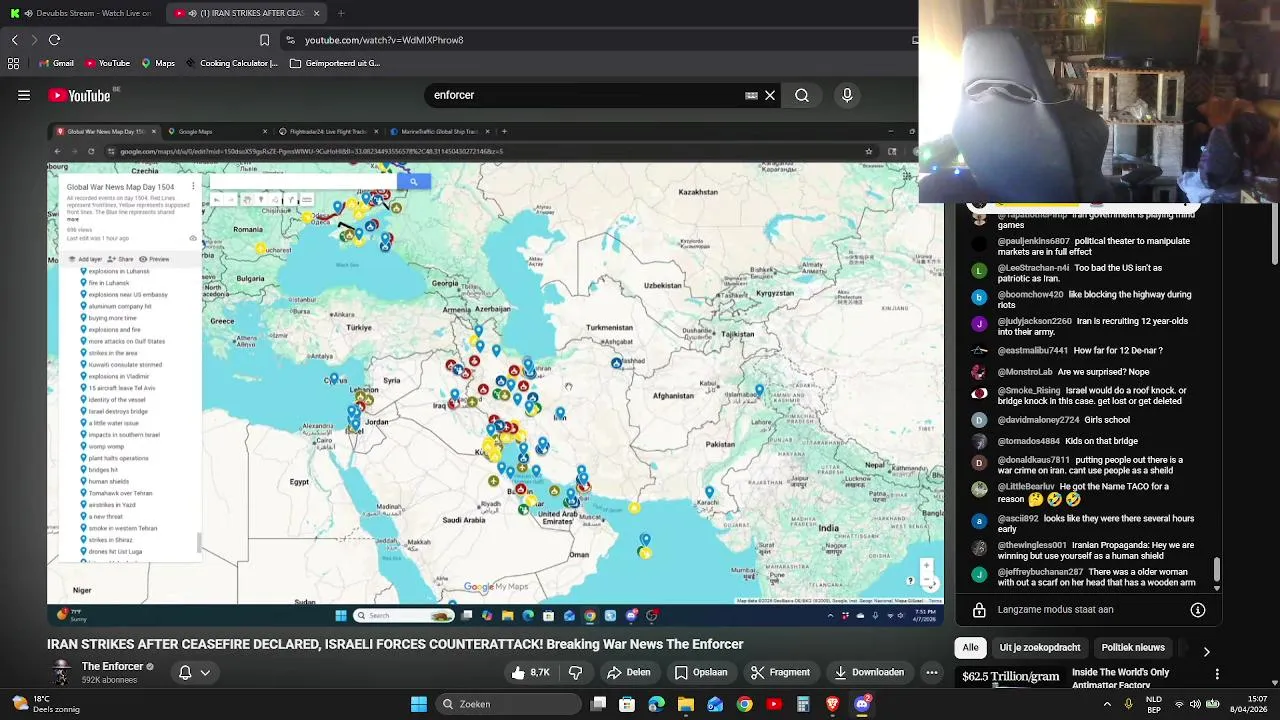Open The Enforcer channel avatar

point(62,673)
